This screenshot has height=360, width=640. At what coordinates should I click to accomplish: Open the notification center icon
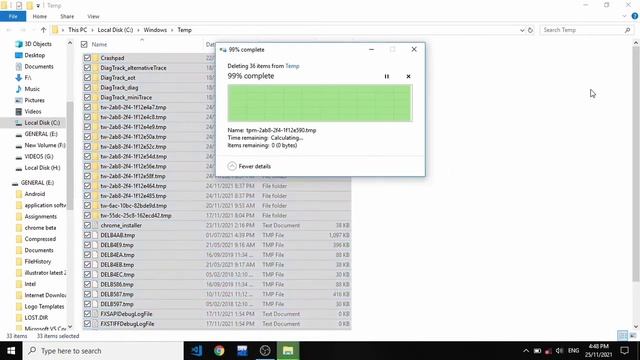click(x=624, y=351)
